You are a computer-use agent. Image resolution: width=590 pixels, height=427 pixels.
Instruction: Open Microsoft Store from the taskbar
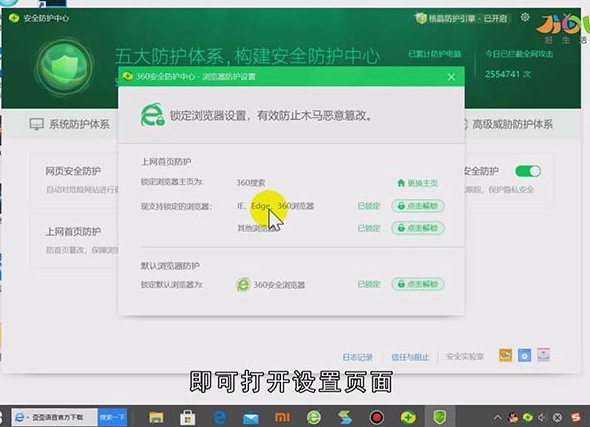tap(187, 417)
